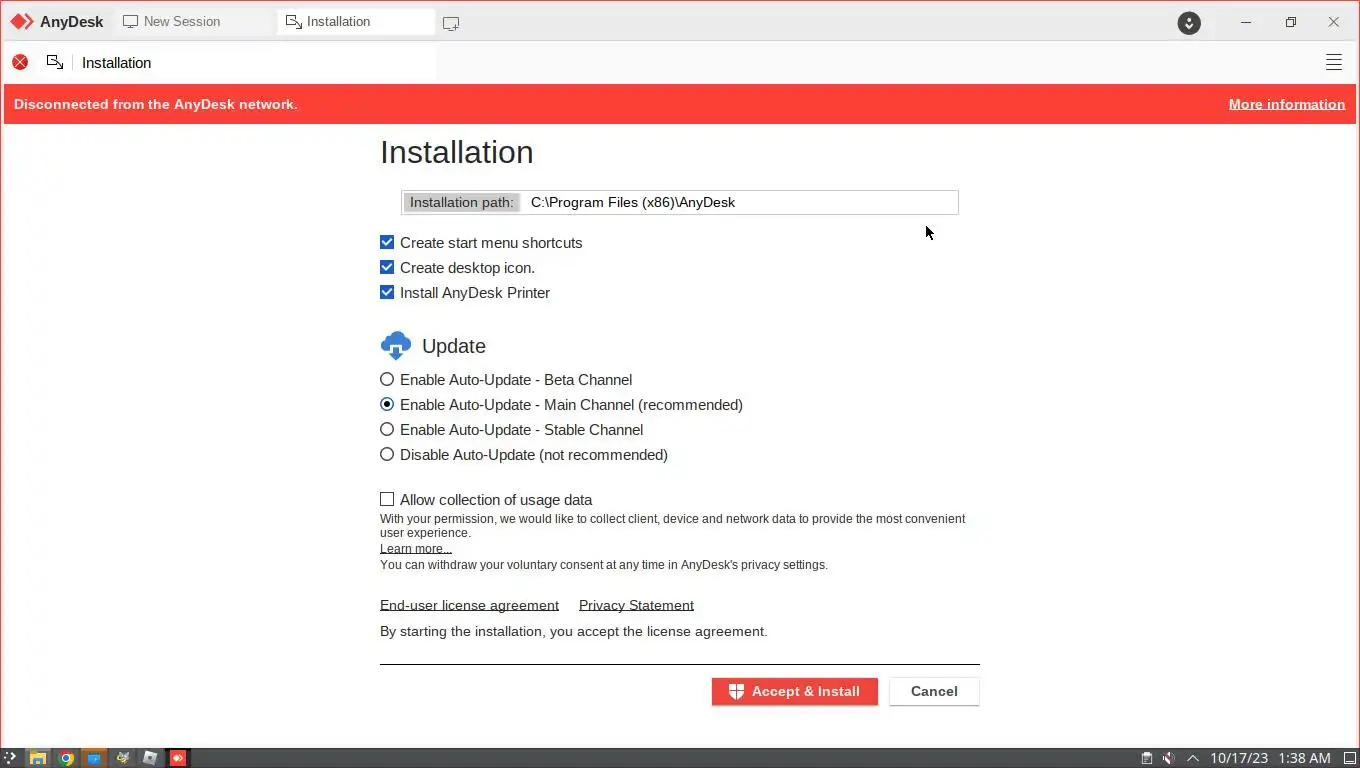Viewport: 1360px width, 768px height.
Task: Switch to AnyDesk from the taskbar icon
Action: (x=178, y=758)
